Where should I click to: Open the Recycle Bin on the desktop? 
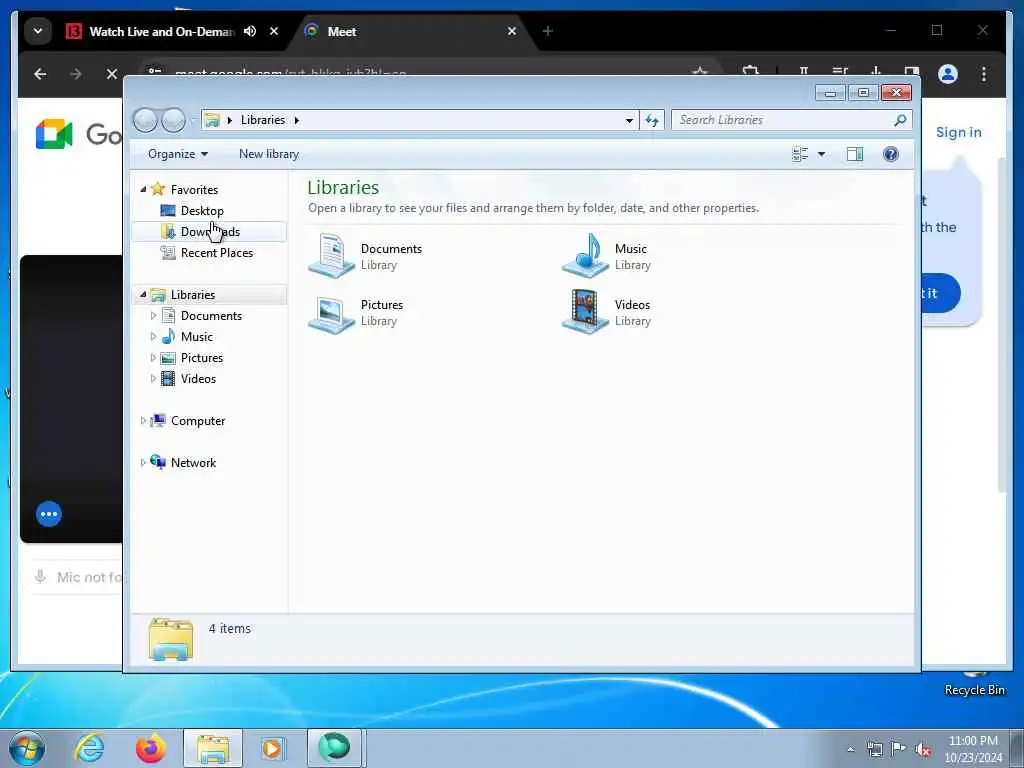(x=974, y=682)
